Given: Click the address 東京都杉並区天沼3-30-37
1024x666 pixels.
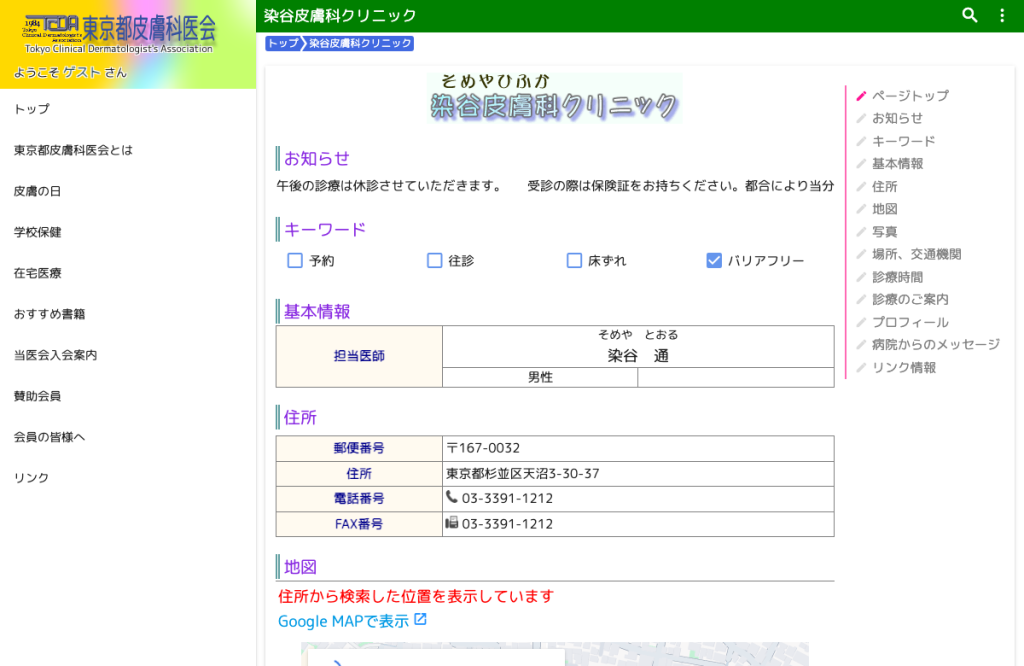Looking at the screenshot, I should coord(522,473).
